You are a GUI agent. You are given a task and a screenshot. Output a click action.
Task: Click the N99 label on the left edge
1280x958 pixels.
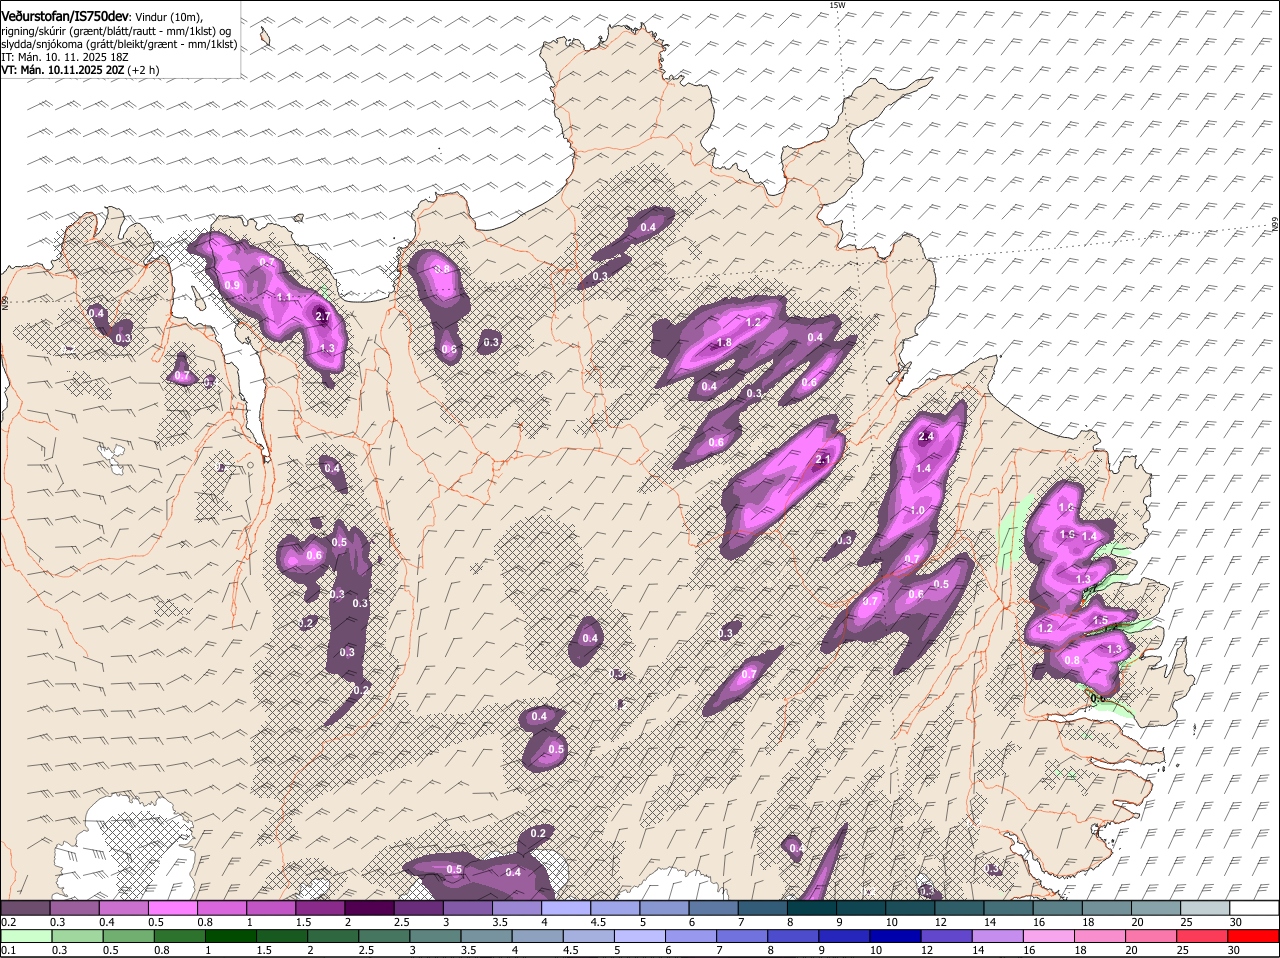pyautogui.click(x=5, y=301)
